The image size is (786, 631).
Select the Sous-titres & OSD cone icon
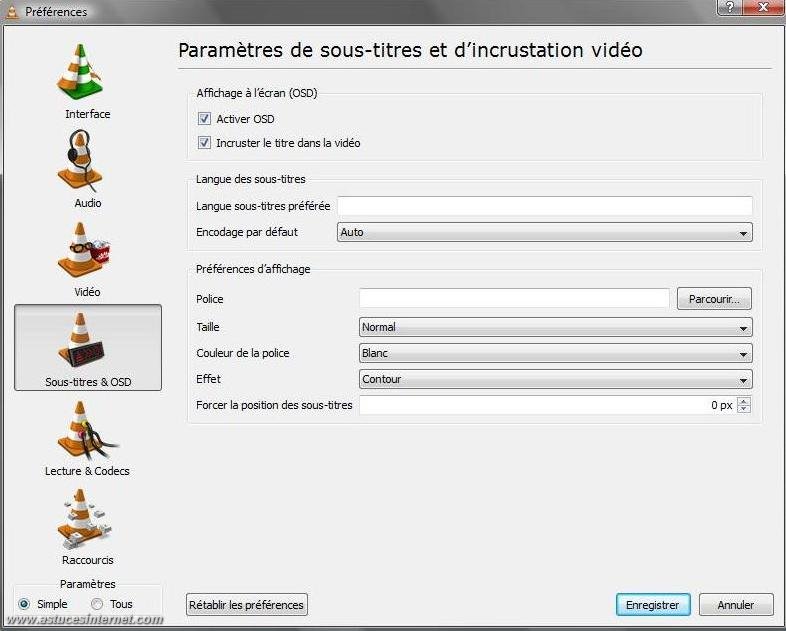point(81,339)
